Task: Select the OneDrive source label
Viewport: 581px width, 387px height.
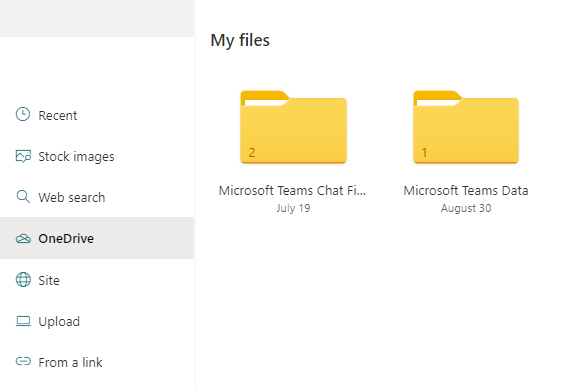Action: 66,238
